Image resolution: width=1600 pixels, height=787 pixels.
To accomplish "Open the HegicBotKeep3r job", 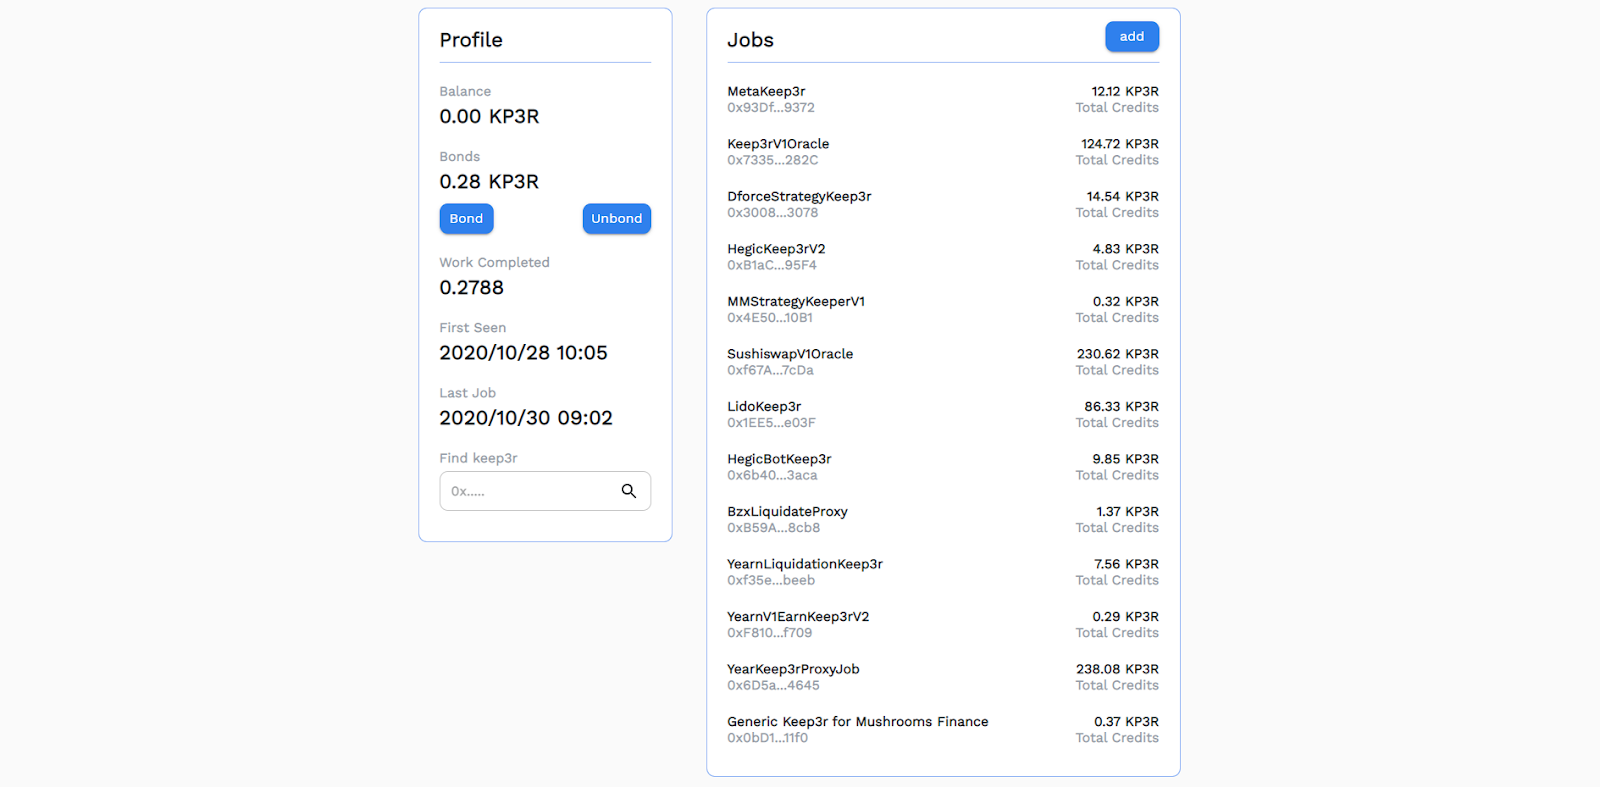I will click(779, 459).
